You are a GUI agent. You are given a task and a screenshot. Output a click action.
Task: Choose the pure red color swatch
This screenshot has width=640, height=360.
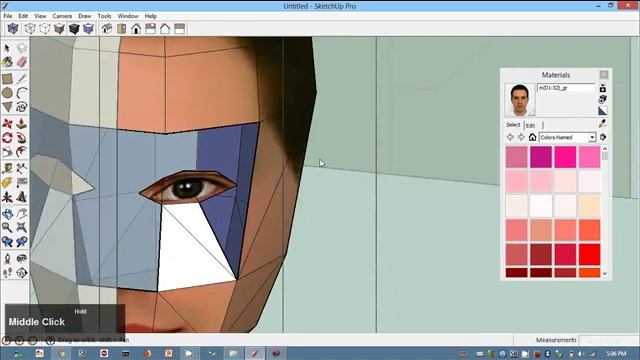click(x=589, y=254)
